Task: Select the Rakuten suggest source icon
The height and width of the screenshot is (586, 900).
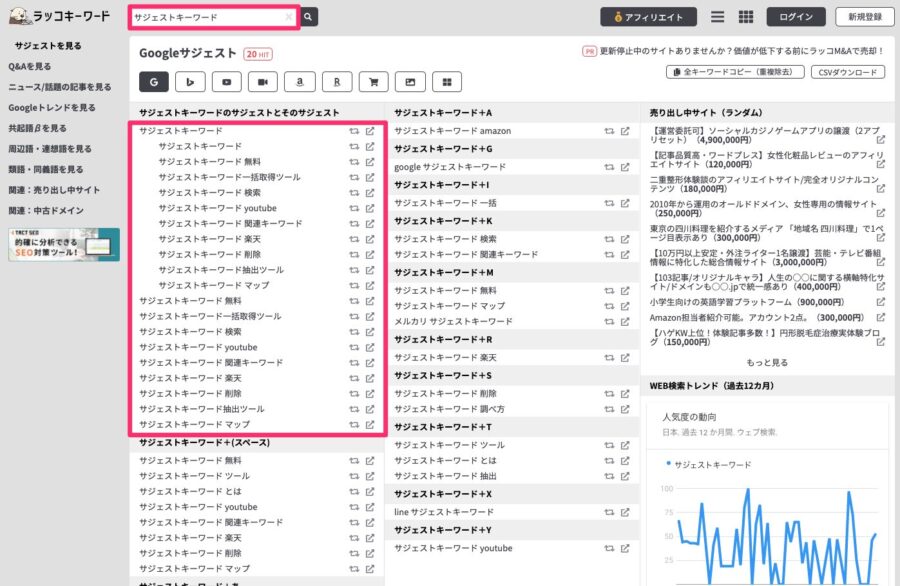Action: click(337, 82)
